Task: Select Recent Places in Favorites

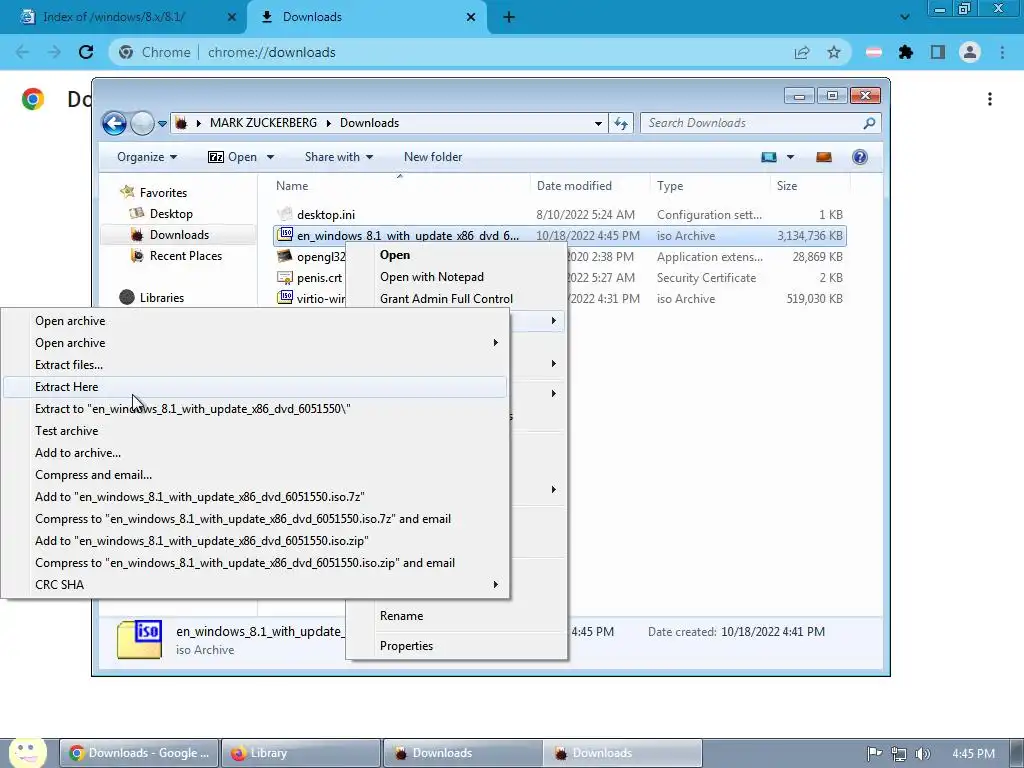Action: point(185,256)
